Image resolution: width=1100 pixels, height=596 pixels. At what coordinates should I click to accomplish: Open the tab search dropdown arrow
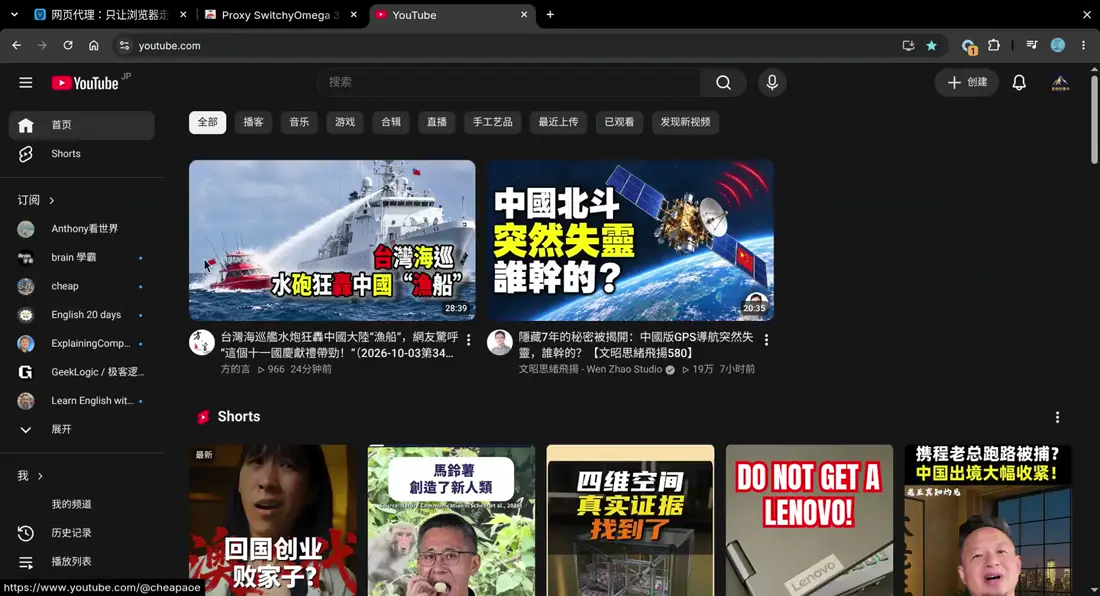14,15
